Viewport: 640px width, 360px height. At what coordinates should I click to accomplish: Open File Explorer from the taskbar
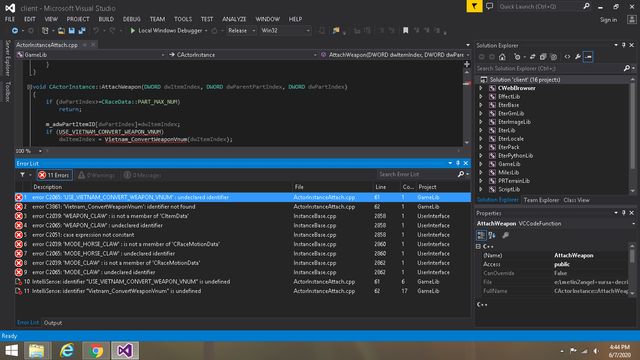(37, 351)
